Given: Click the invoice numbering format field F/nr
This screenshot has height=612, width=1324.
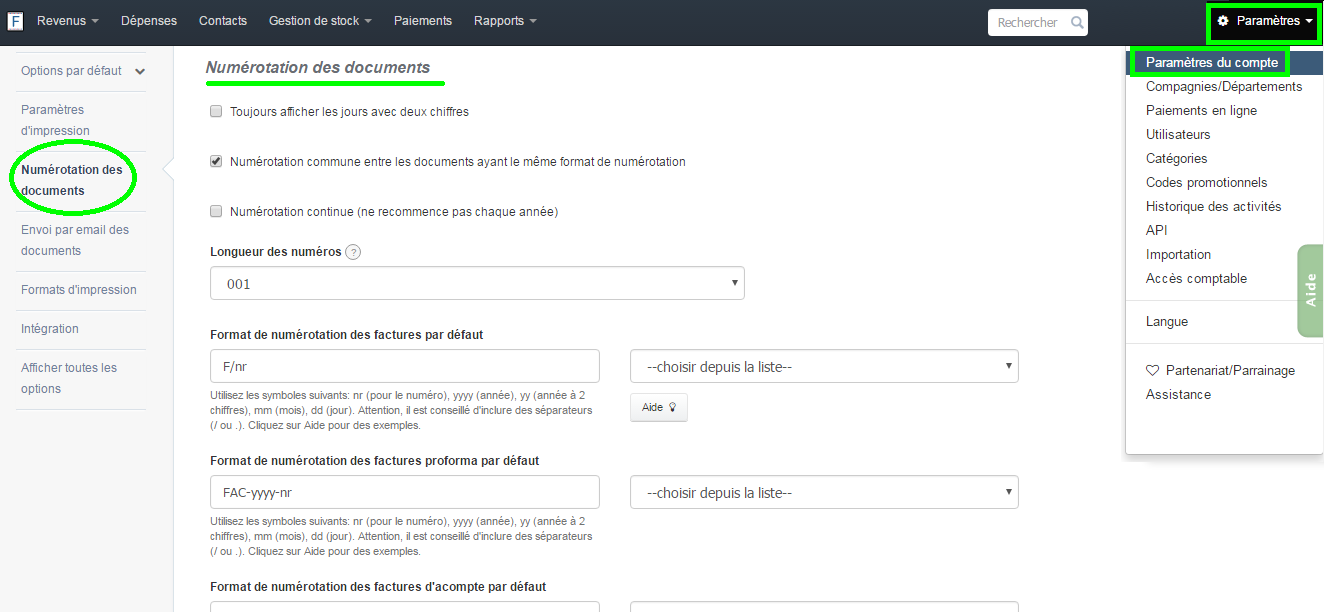Looking at the screenshot, I should [x=404, y=366].
